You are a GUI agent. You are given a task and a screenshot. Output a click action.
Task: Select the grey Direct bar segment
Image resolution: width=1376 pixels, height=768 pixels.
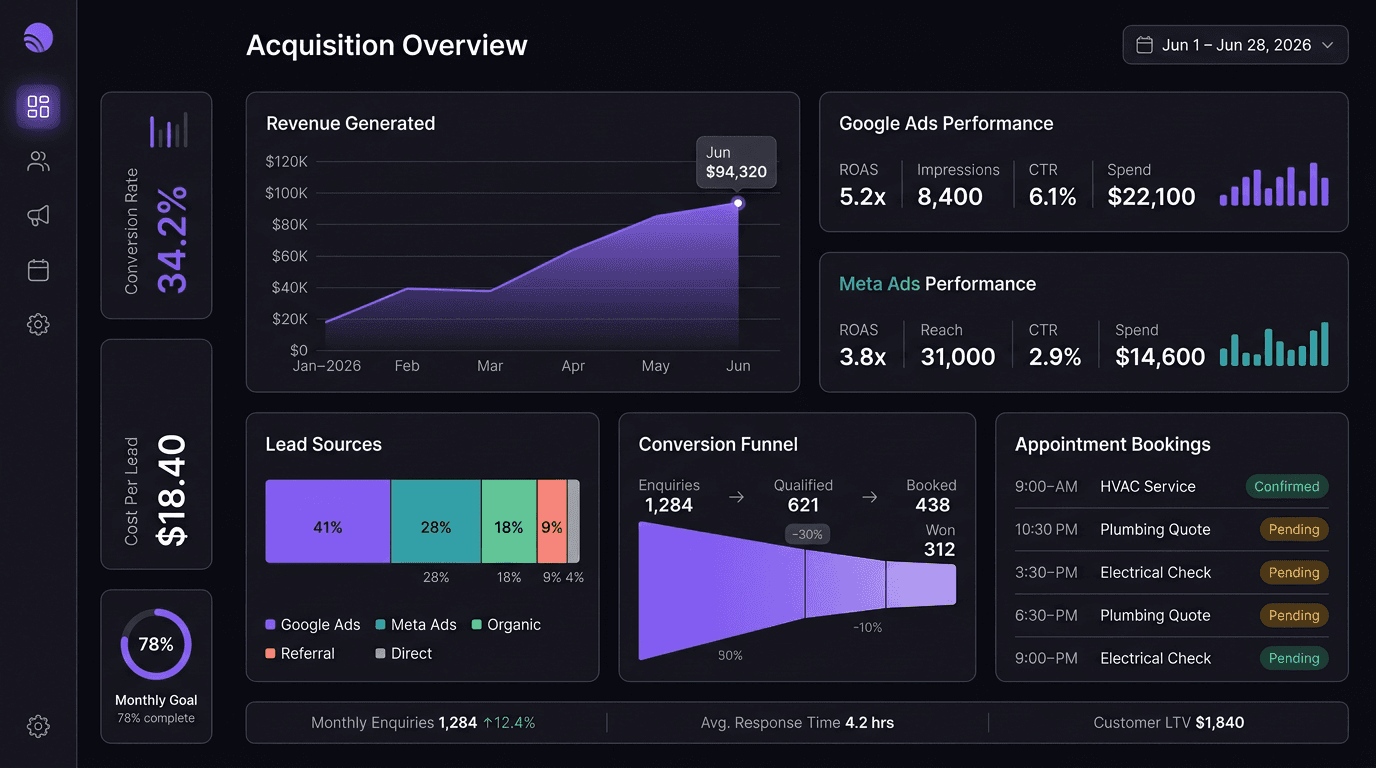click(574, 521)
